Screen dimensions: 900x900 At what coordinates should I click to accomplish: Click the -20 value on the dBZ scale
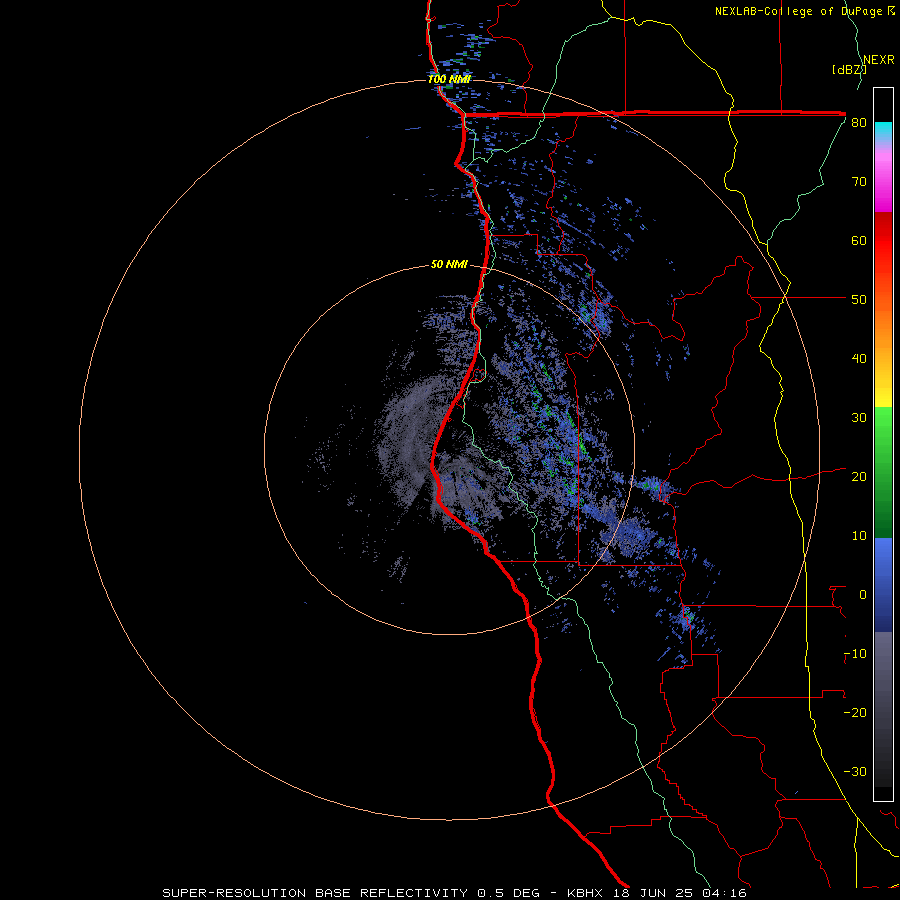855,713
